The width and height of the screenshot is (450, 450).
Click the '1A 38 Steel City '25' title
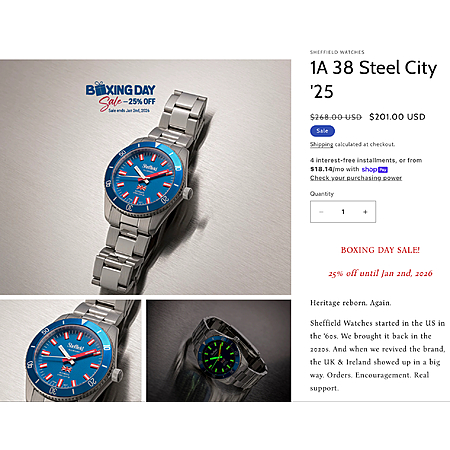pos(373,79)
